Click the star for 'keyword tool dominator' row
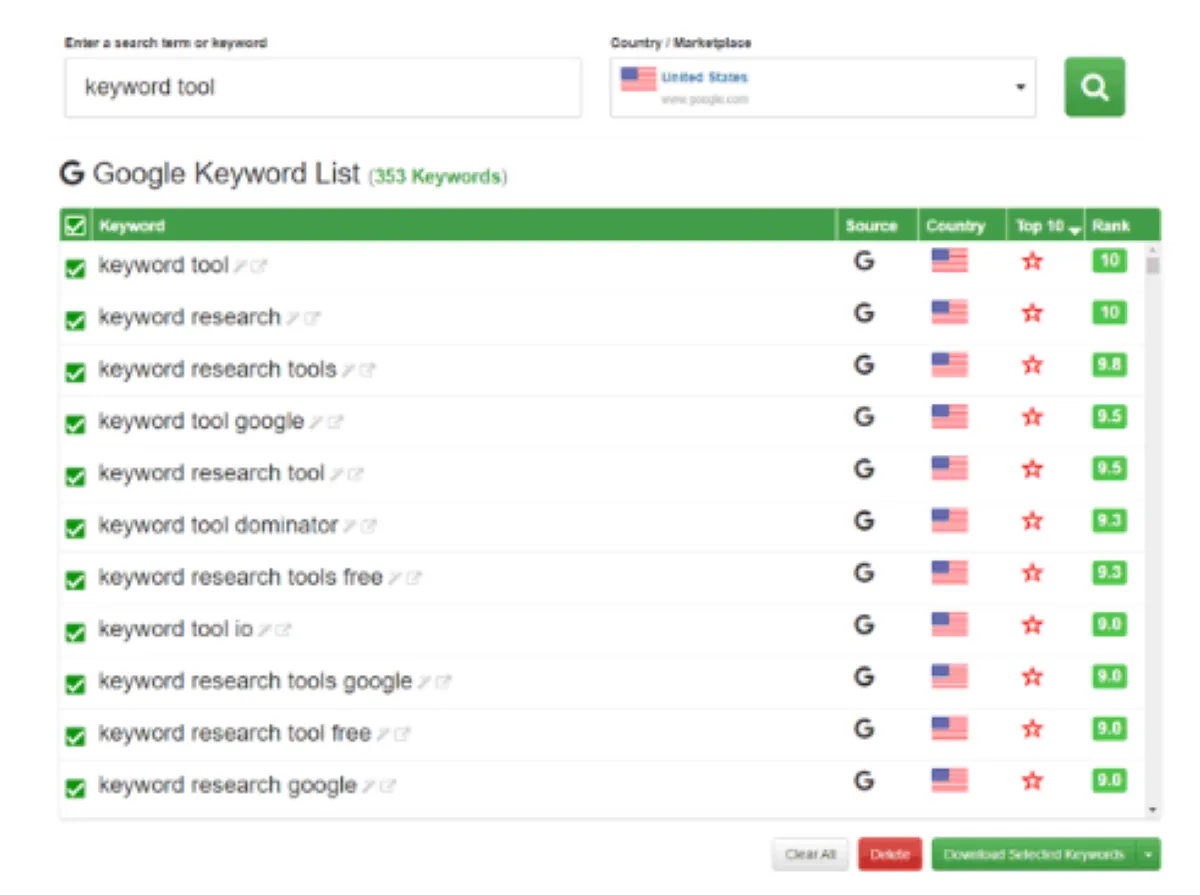 pos(1032,522)
